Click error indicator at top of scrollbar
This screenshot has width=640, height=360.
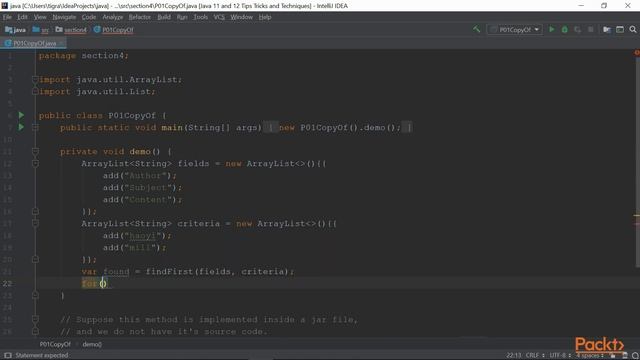click(x=636, y=53)
